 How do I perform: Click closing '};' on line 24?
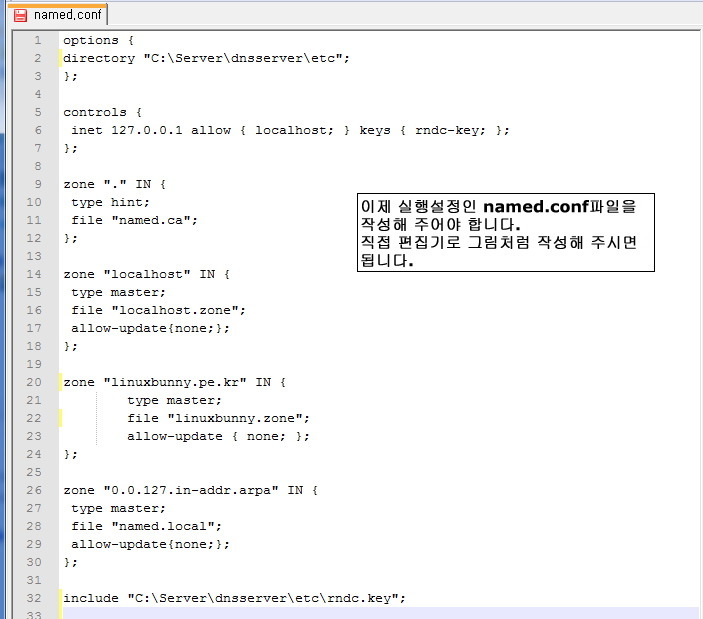point(70,455)
